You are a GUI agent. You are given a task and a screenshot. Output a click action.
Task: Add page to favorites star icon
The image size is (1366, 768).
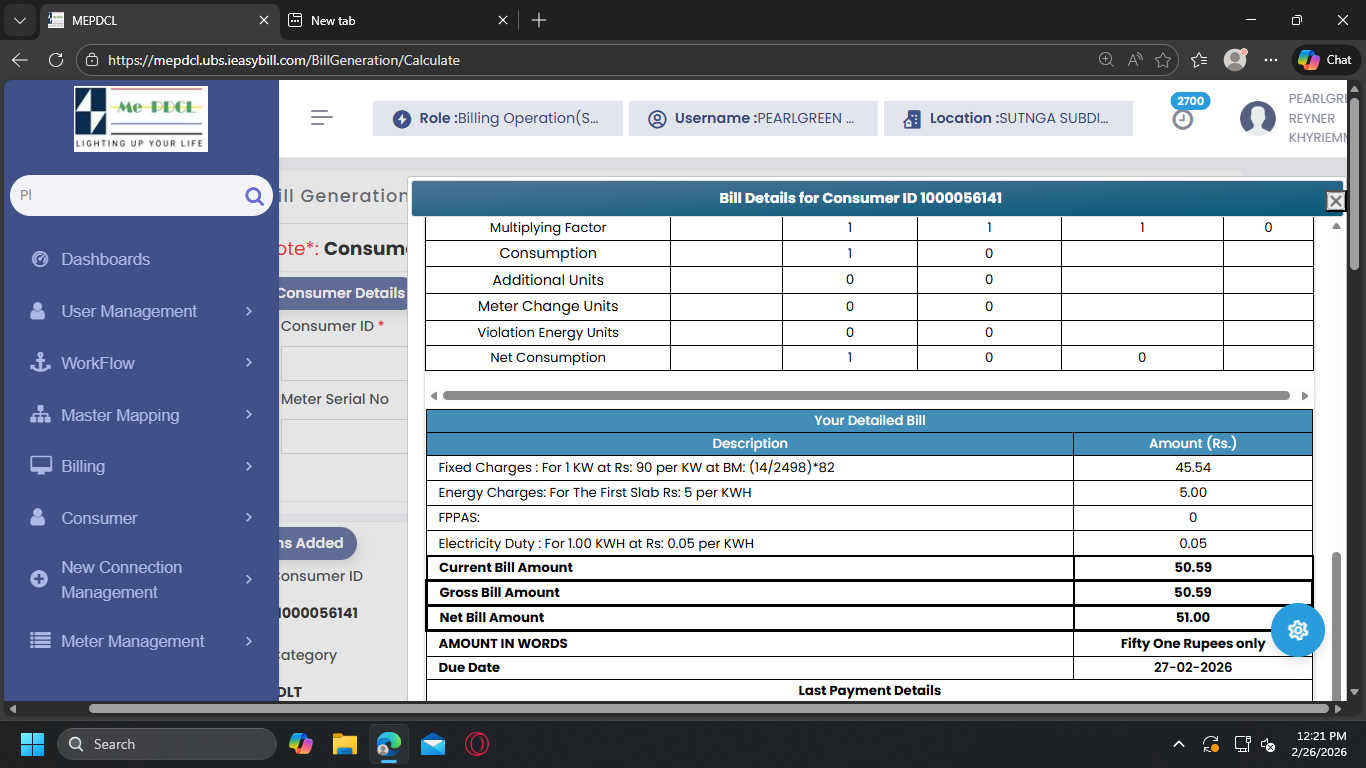pos(1163,60)
